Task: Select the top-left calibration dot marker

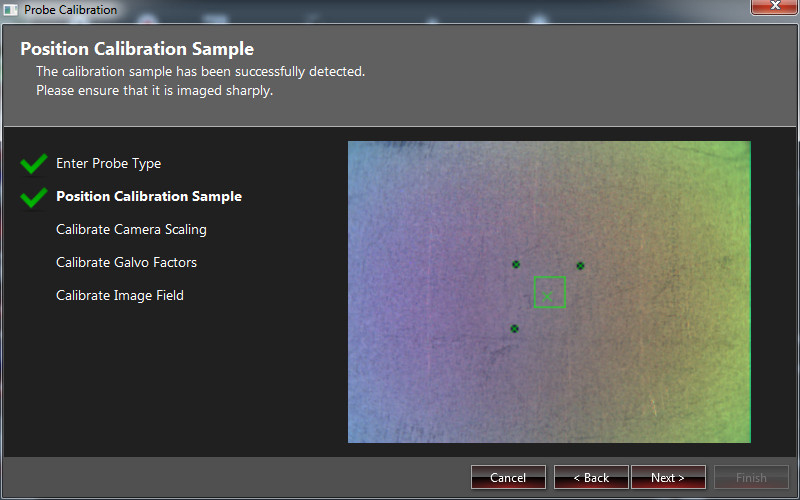Action: 516,264
